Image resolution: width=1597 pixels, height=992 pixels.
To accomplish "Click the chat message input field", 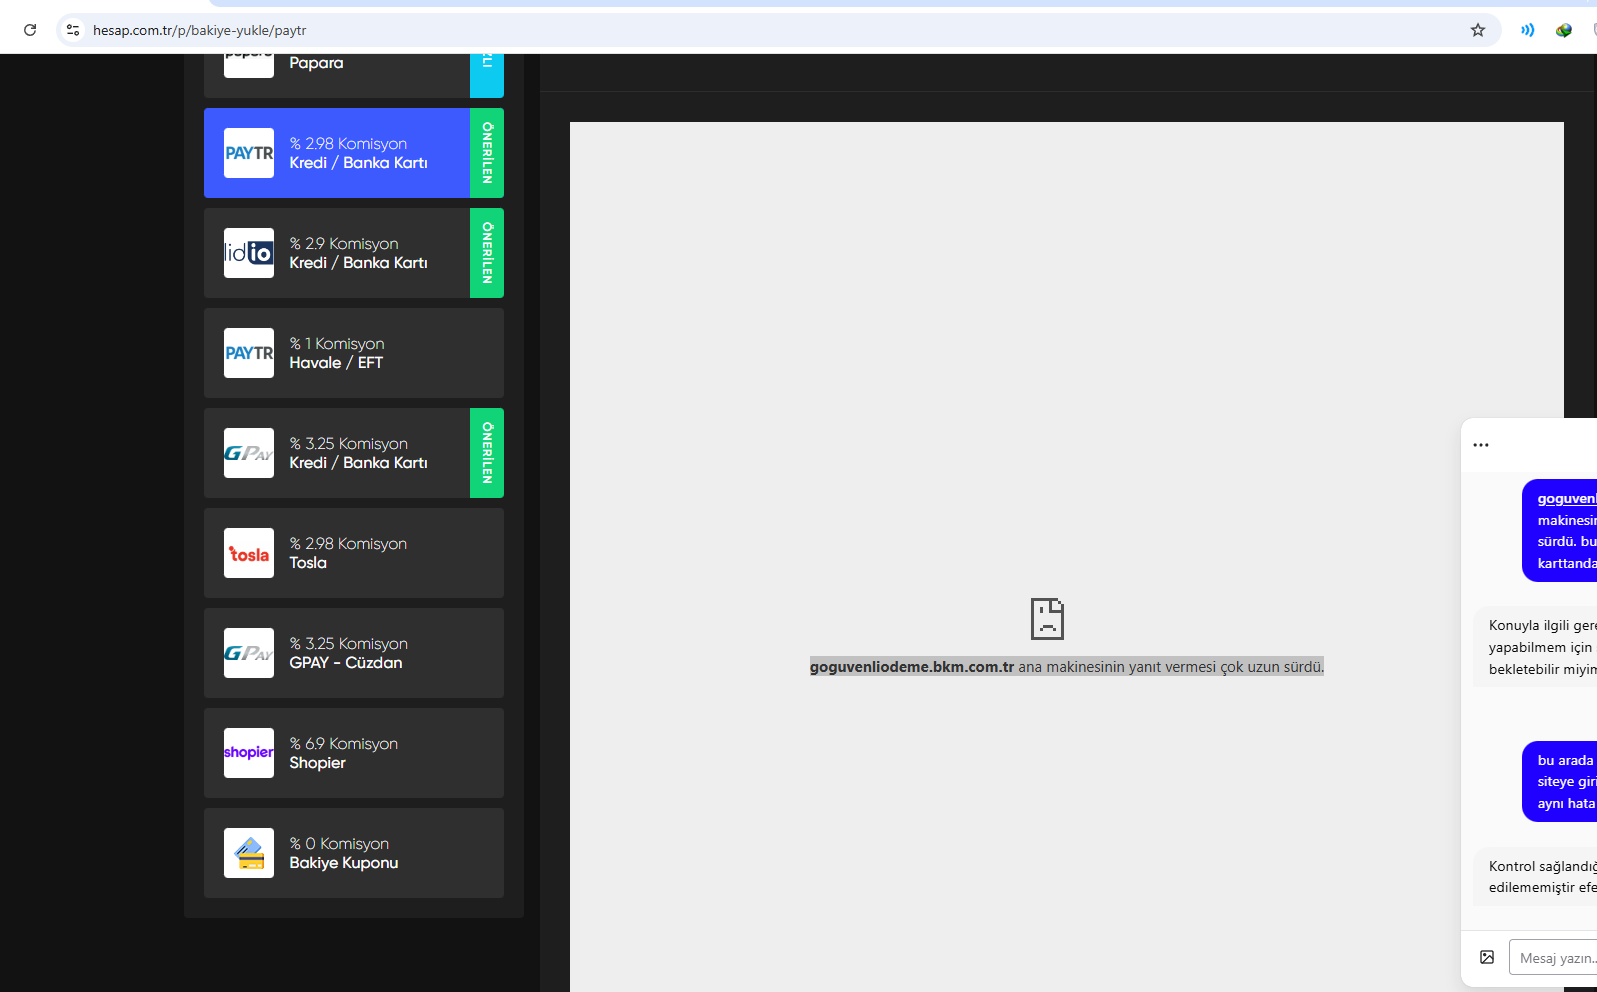I will click(1553, 958).
